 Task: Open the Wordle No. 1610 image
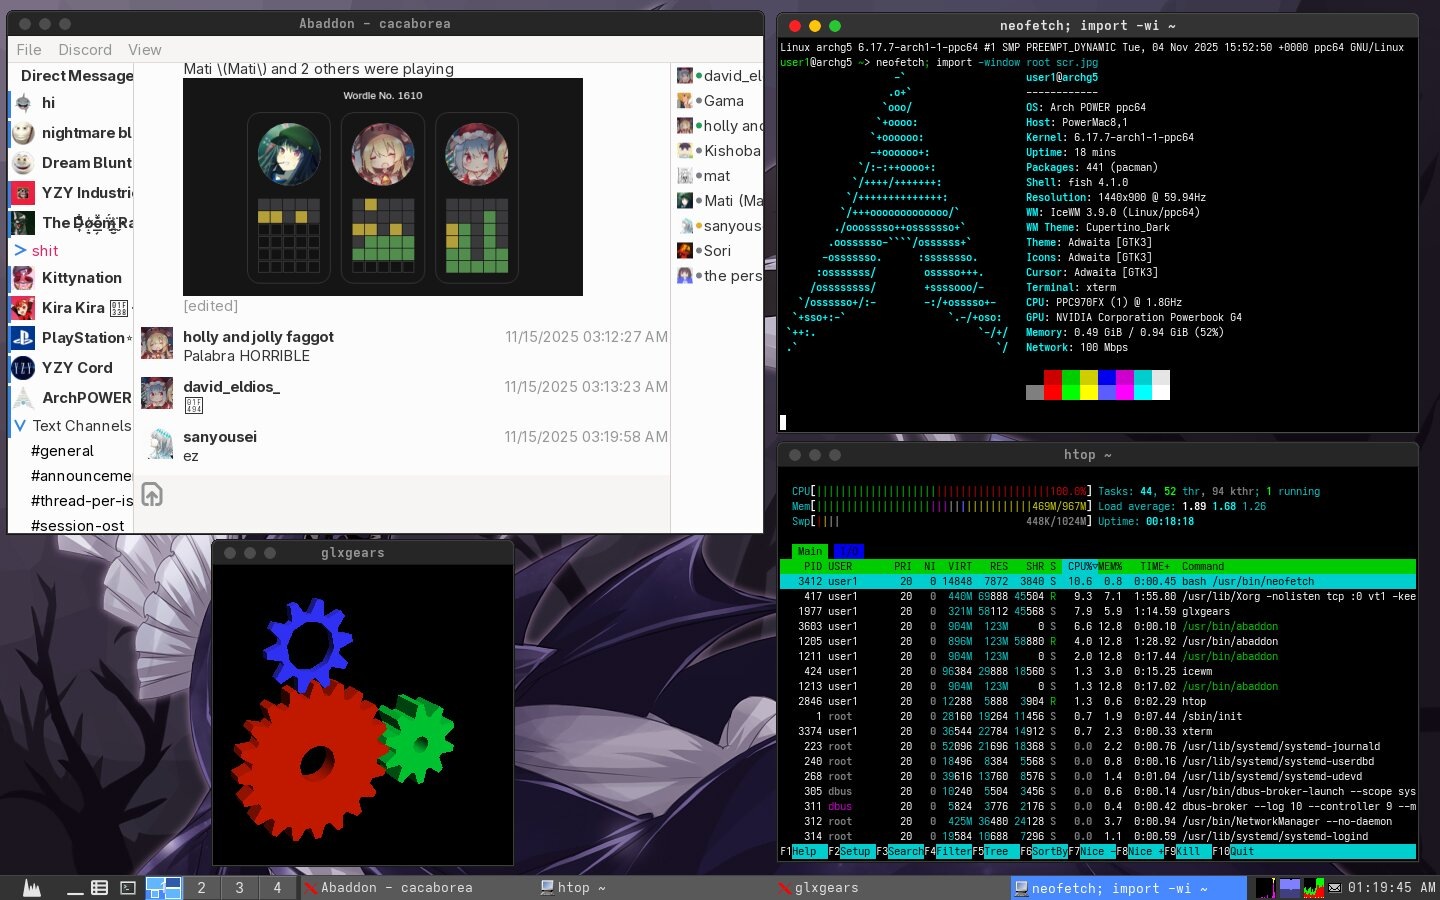(x=383, y=187)
